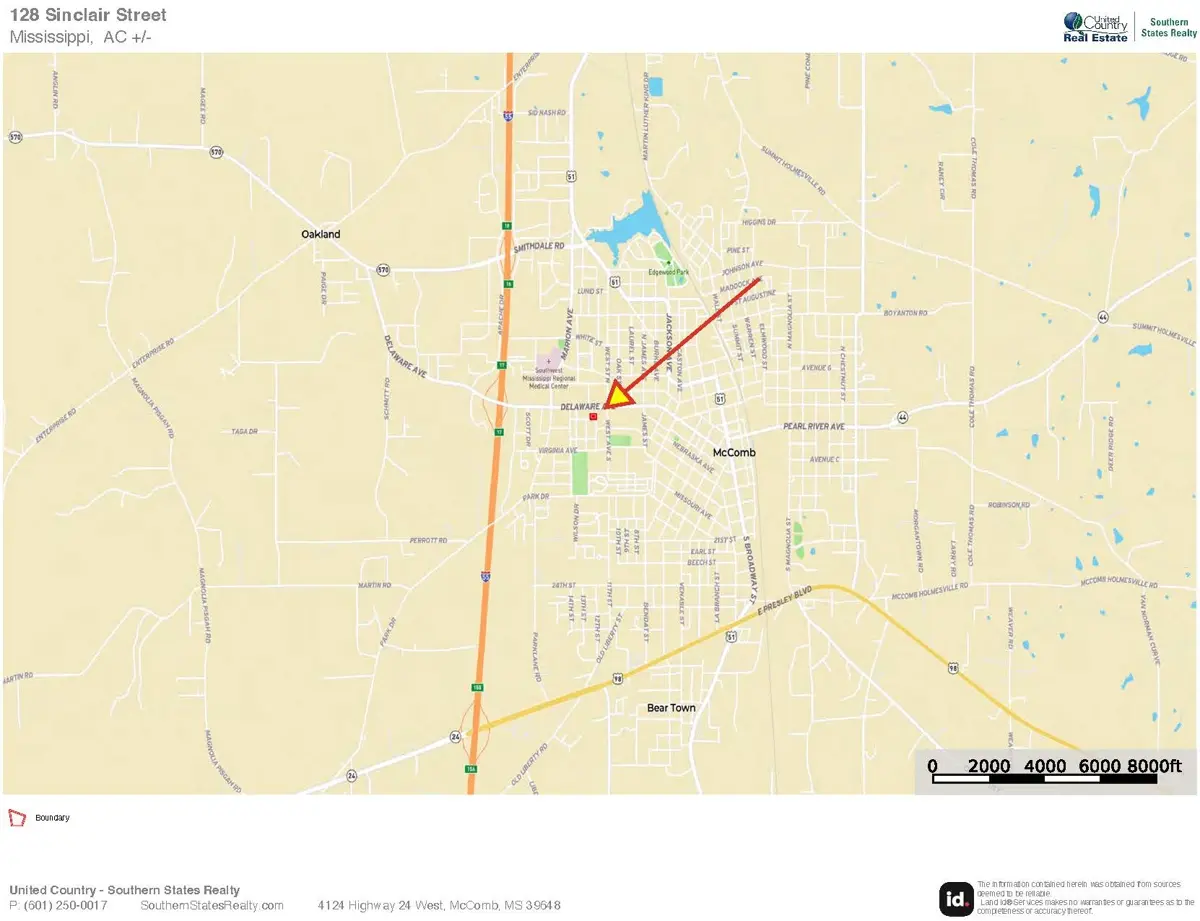Screen dimensions: 1200x921
Task: Select the small red property marker square
Action: coord(594,416)
